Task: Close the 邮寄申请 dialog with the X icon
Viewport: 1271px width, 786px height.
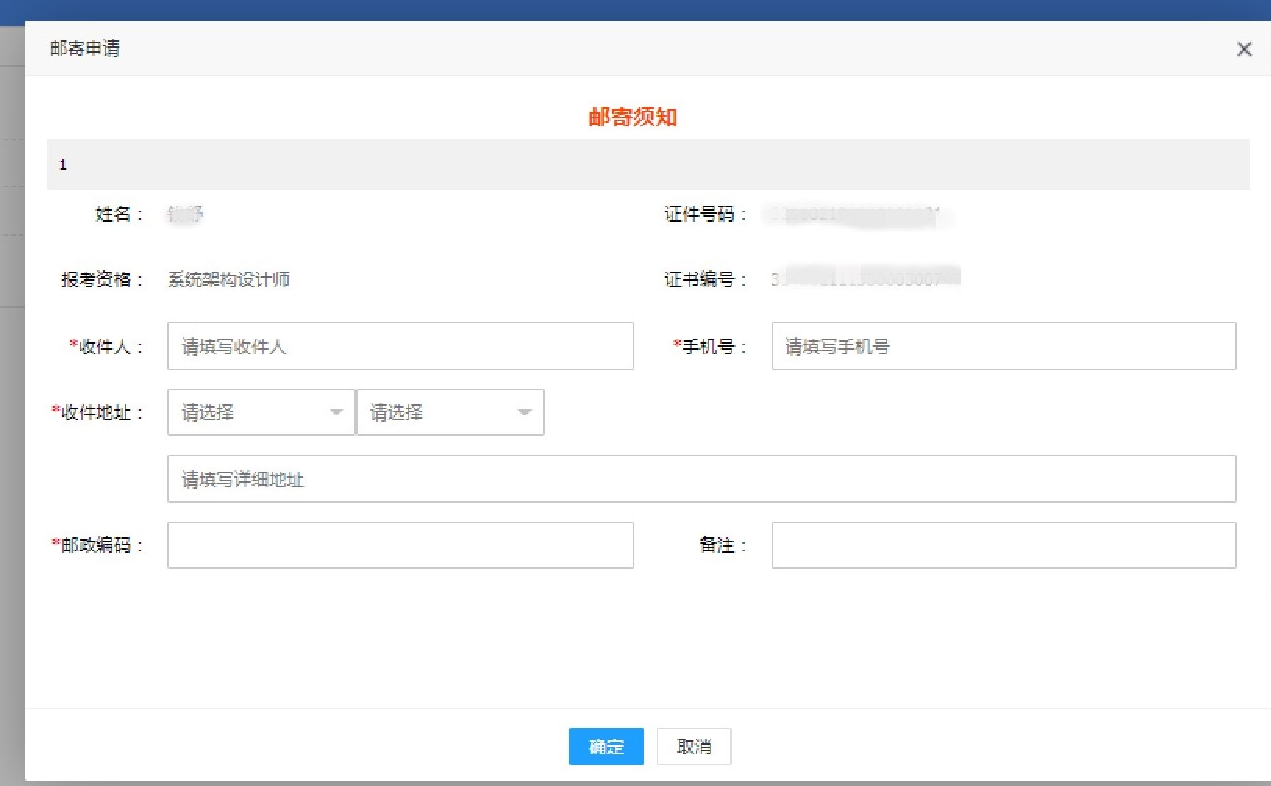Action: click(x=1244, y=49)
